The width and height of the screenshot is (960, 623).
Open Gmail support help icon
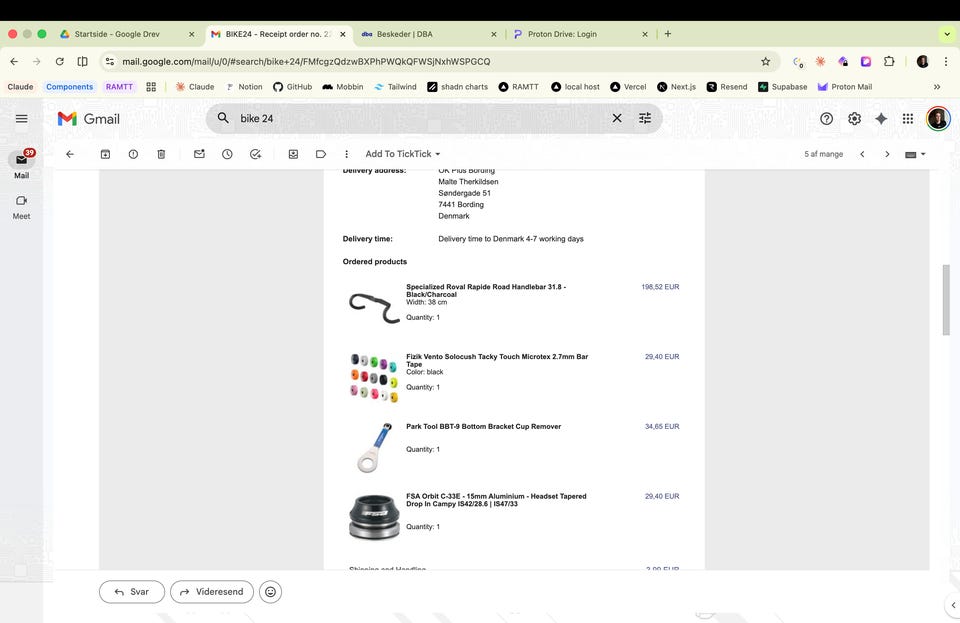coord(827,119)
